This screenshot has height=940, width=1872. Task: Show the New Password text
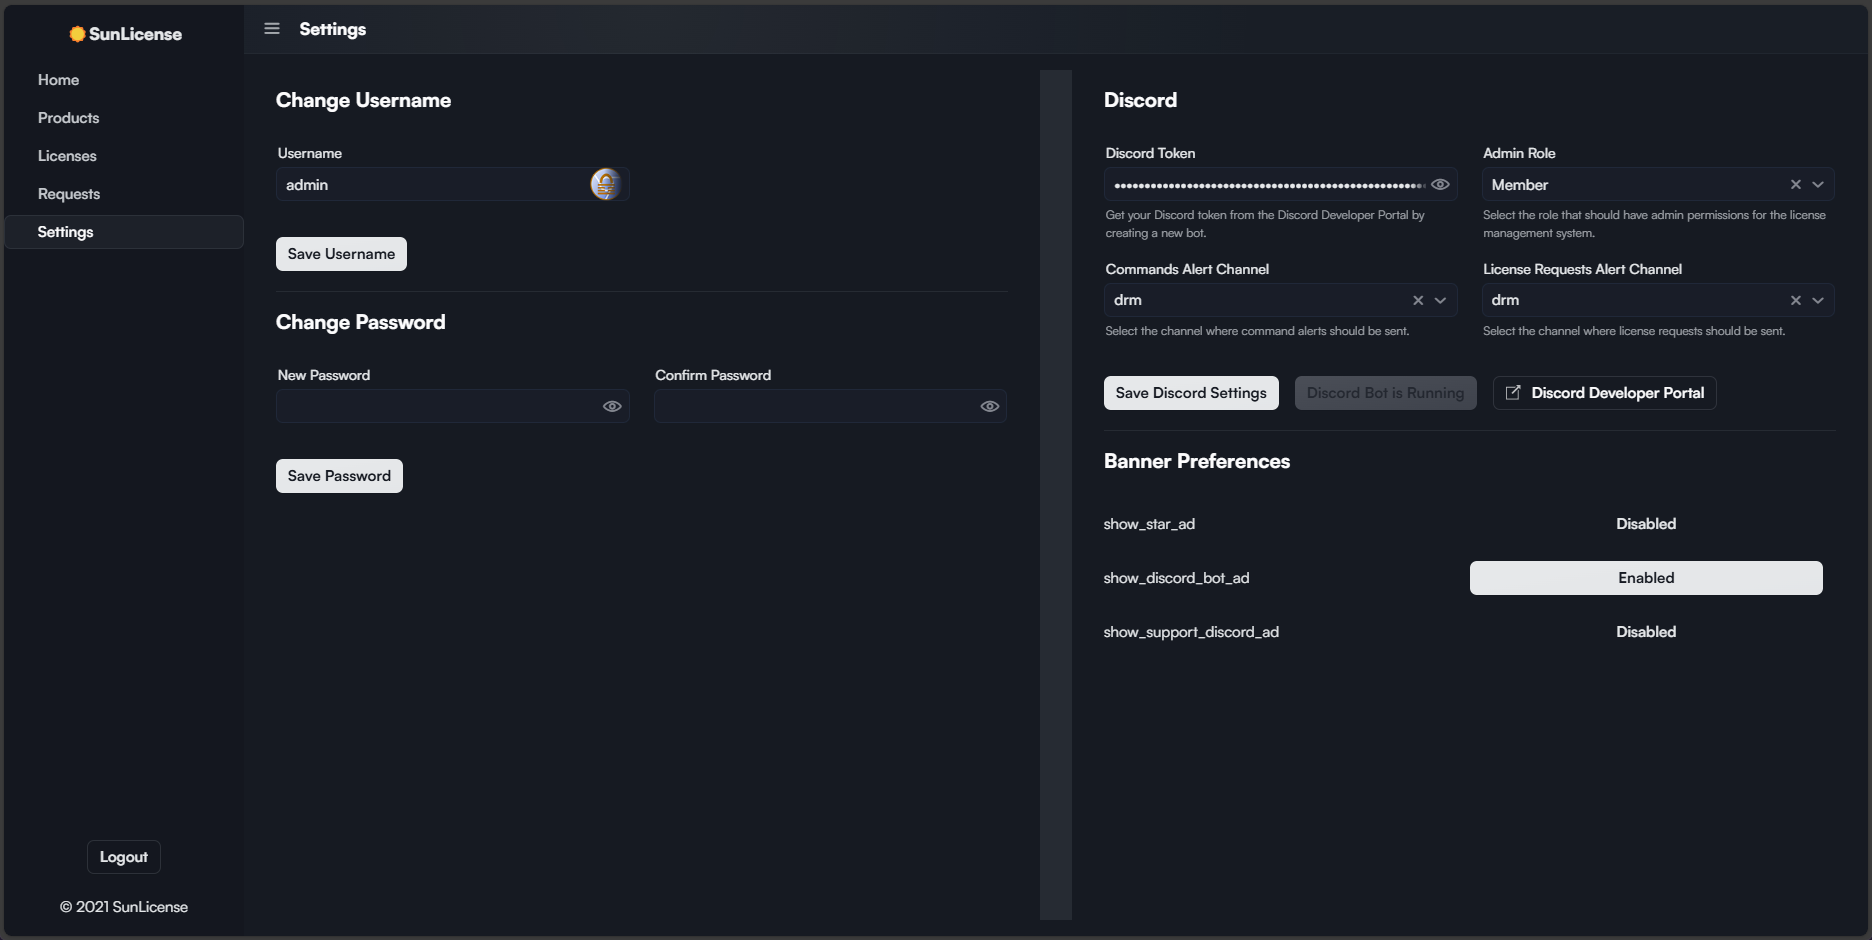(612, 406)
